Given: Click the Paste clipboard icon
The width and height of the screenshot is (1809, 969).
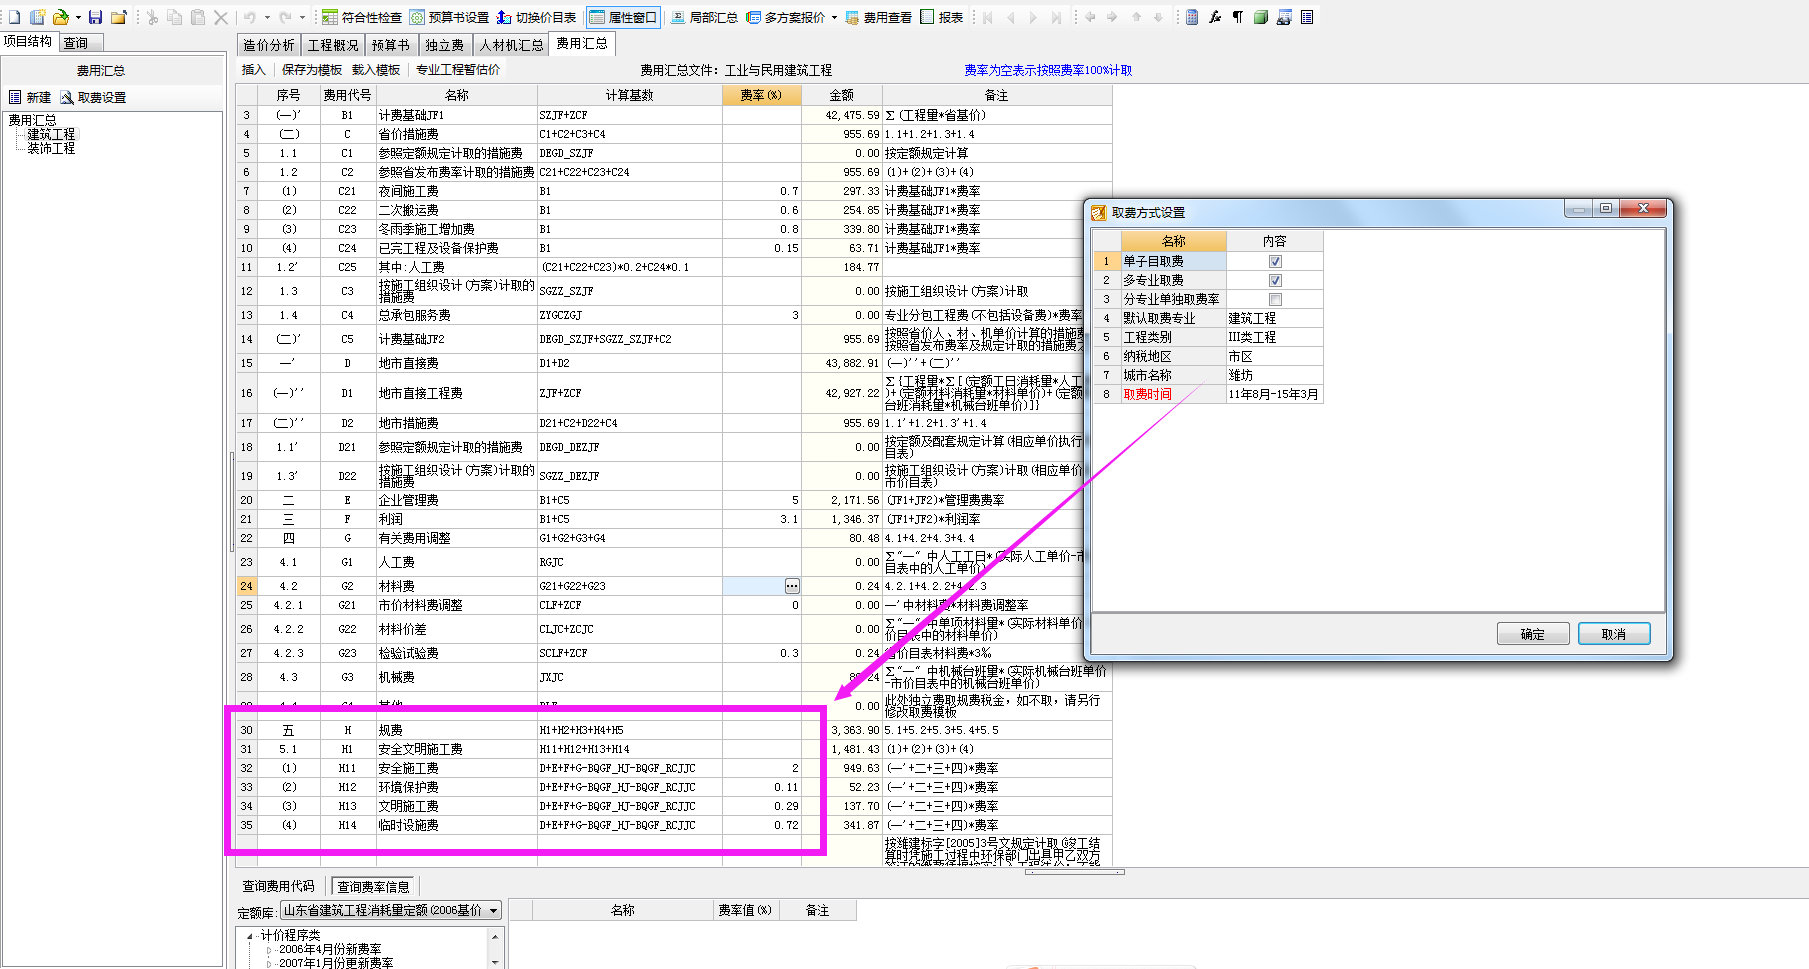Looking at the screenshot, I should click(x=198, y=17).
